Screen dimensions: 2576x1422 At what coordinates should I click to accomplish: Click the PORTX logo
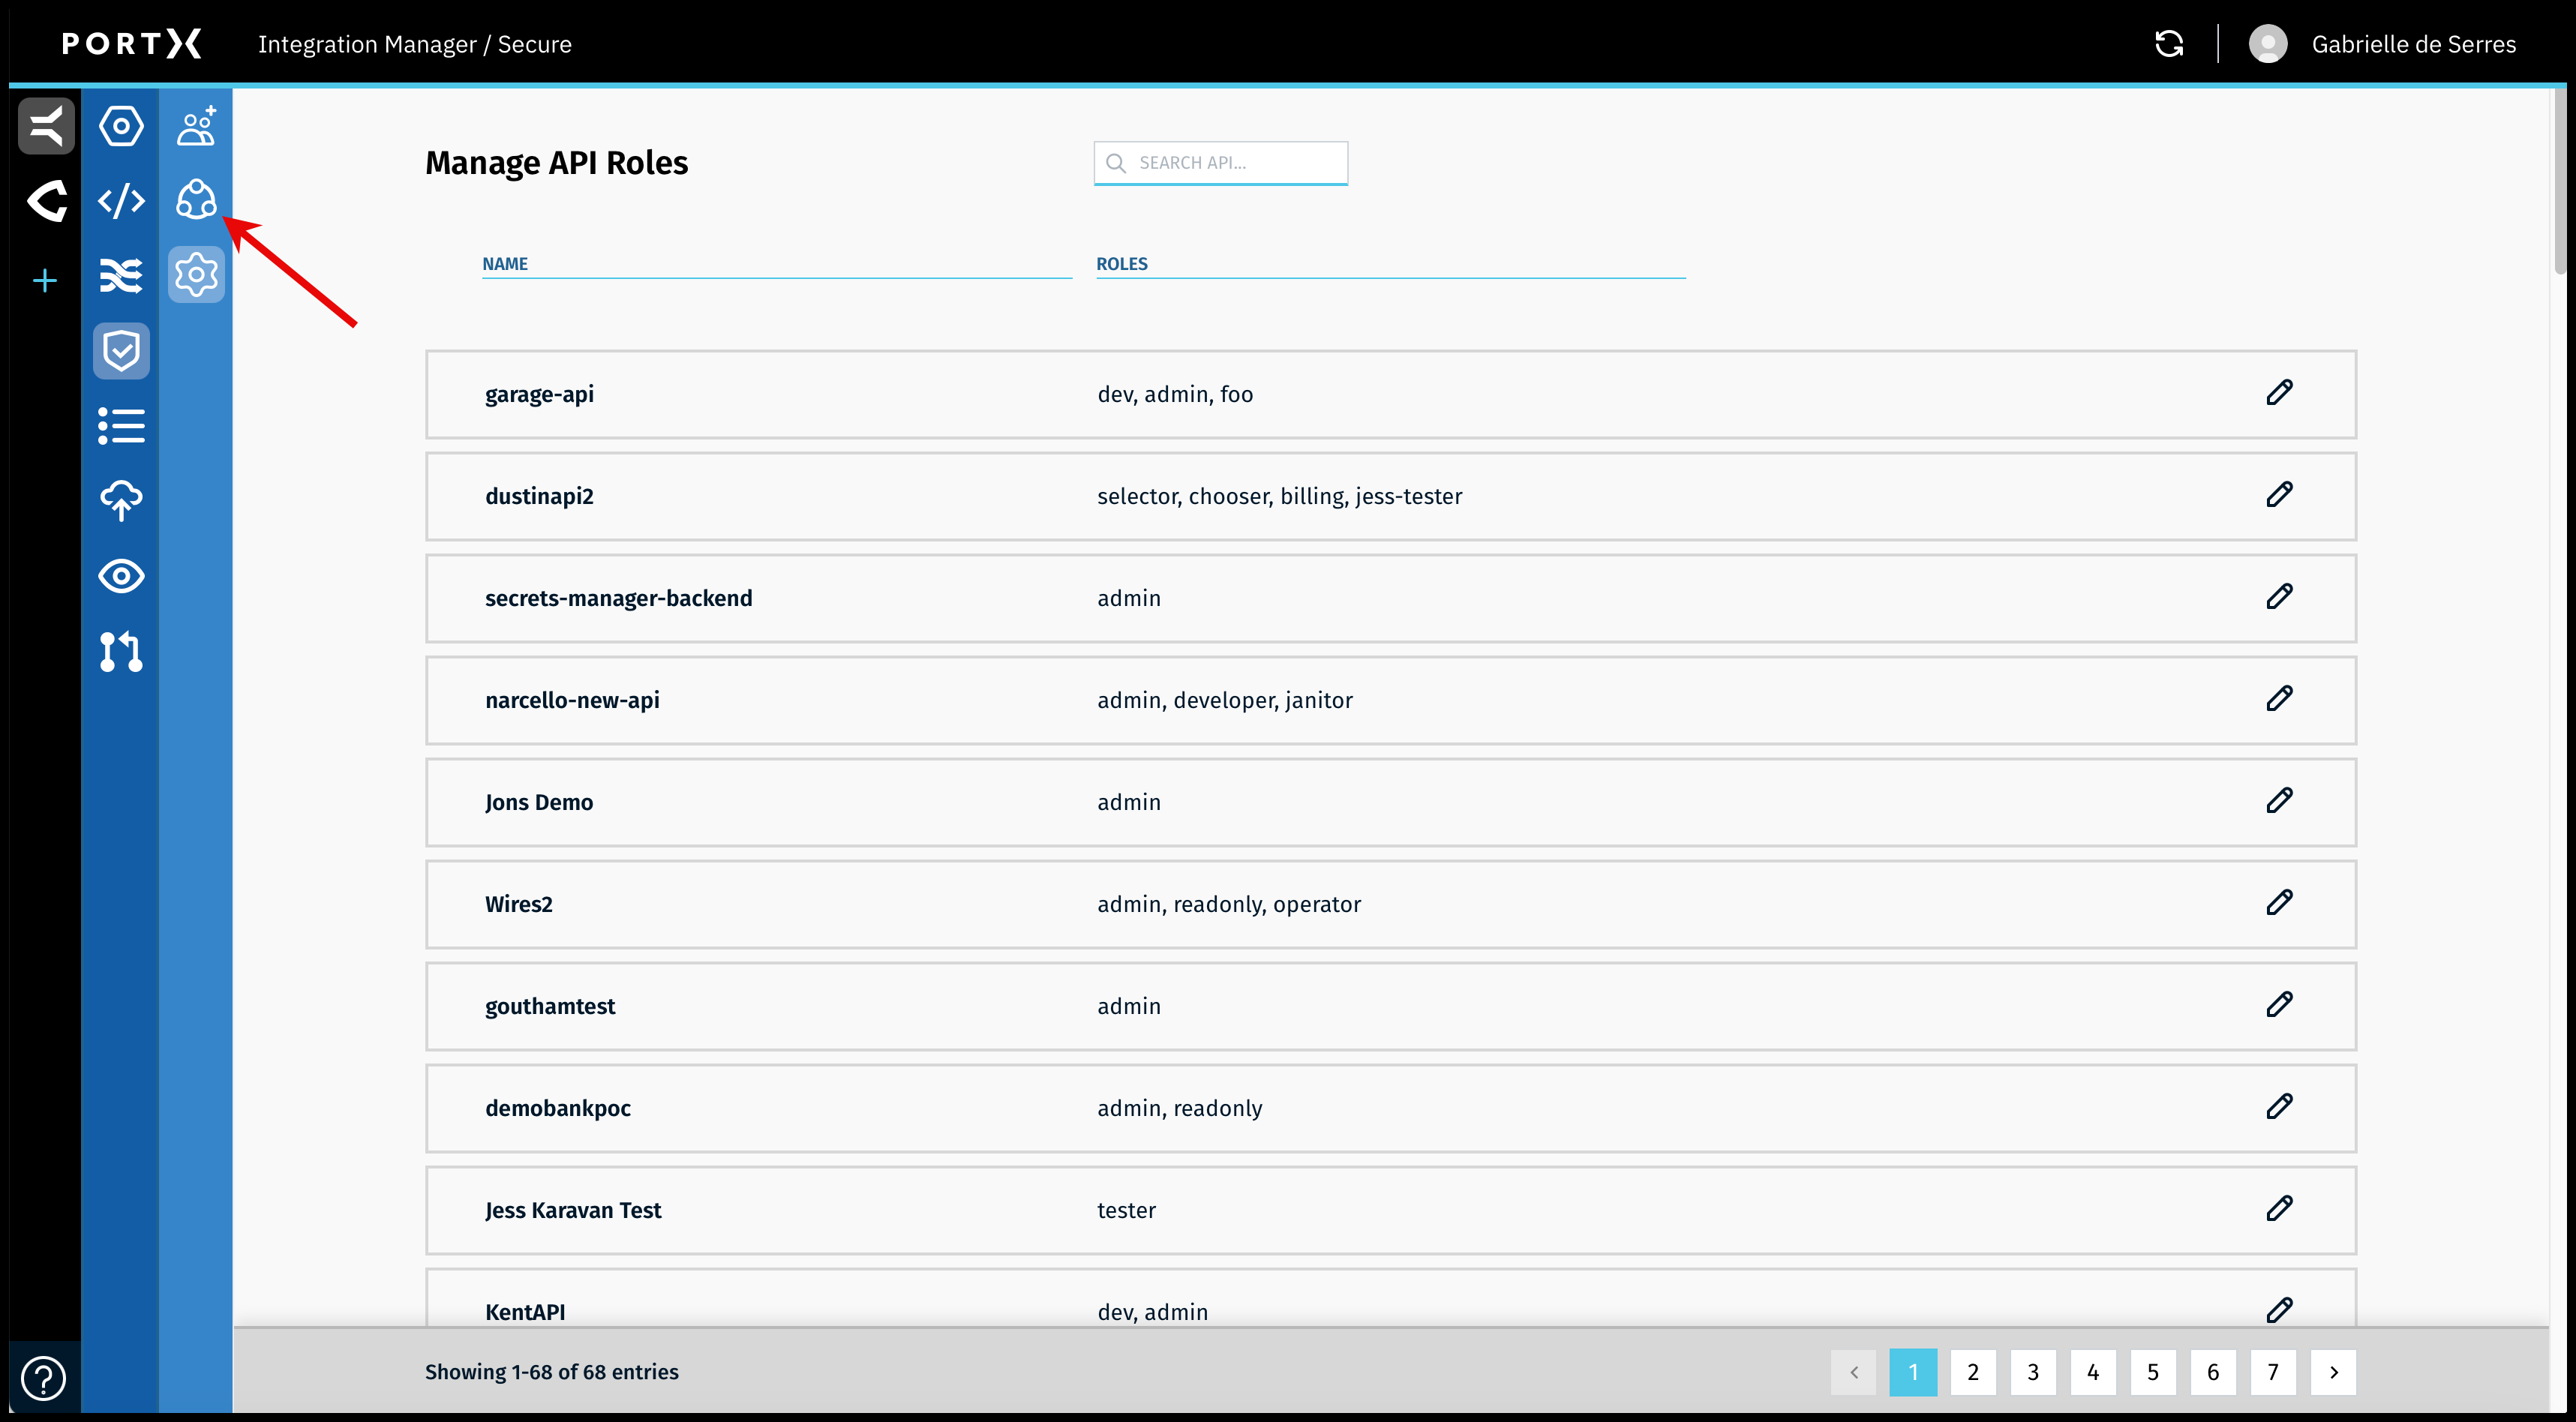click(131, 43)
